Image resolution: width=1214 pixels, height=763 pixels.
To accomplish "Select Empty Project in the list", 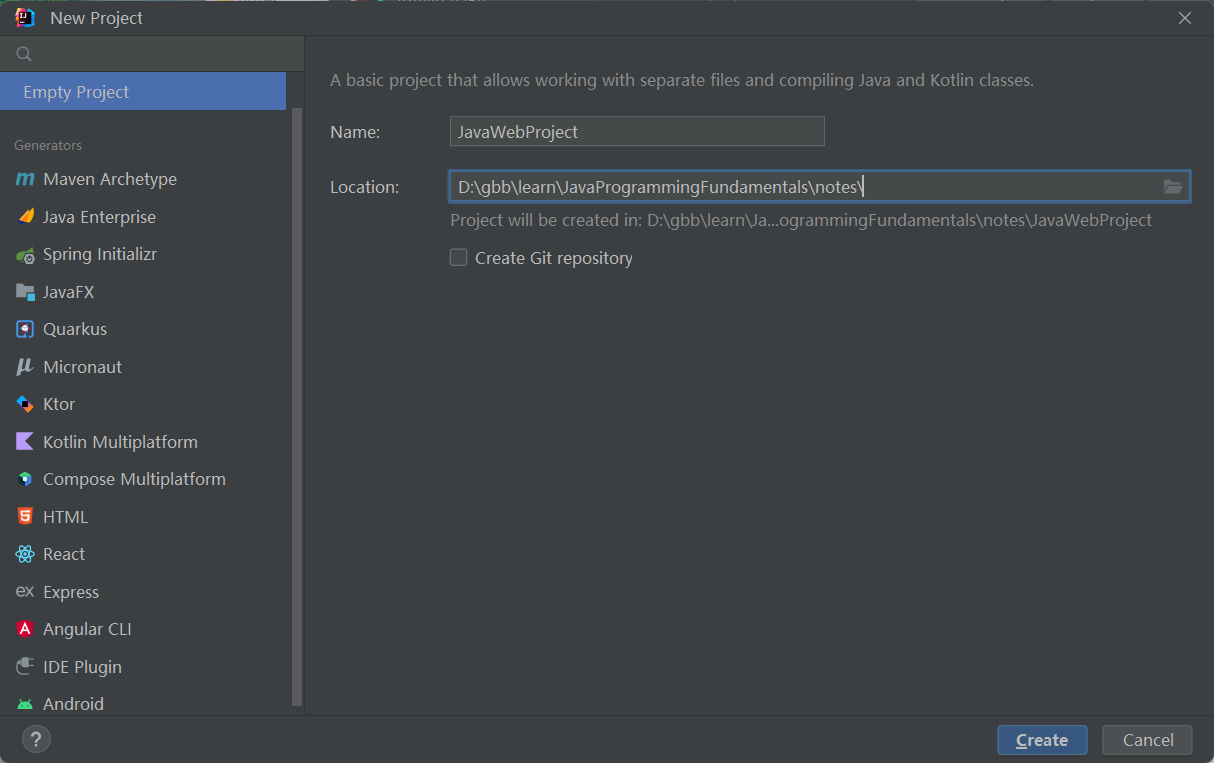I will point(143,92).
